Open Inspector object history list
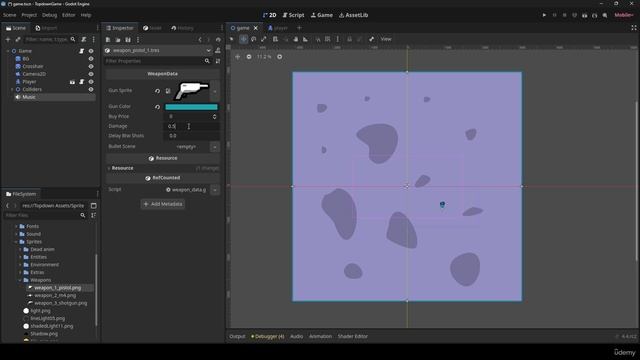The image size is (640, 360). [x=218, y=40]
